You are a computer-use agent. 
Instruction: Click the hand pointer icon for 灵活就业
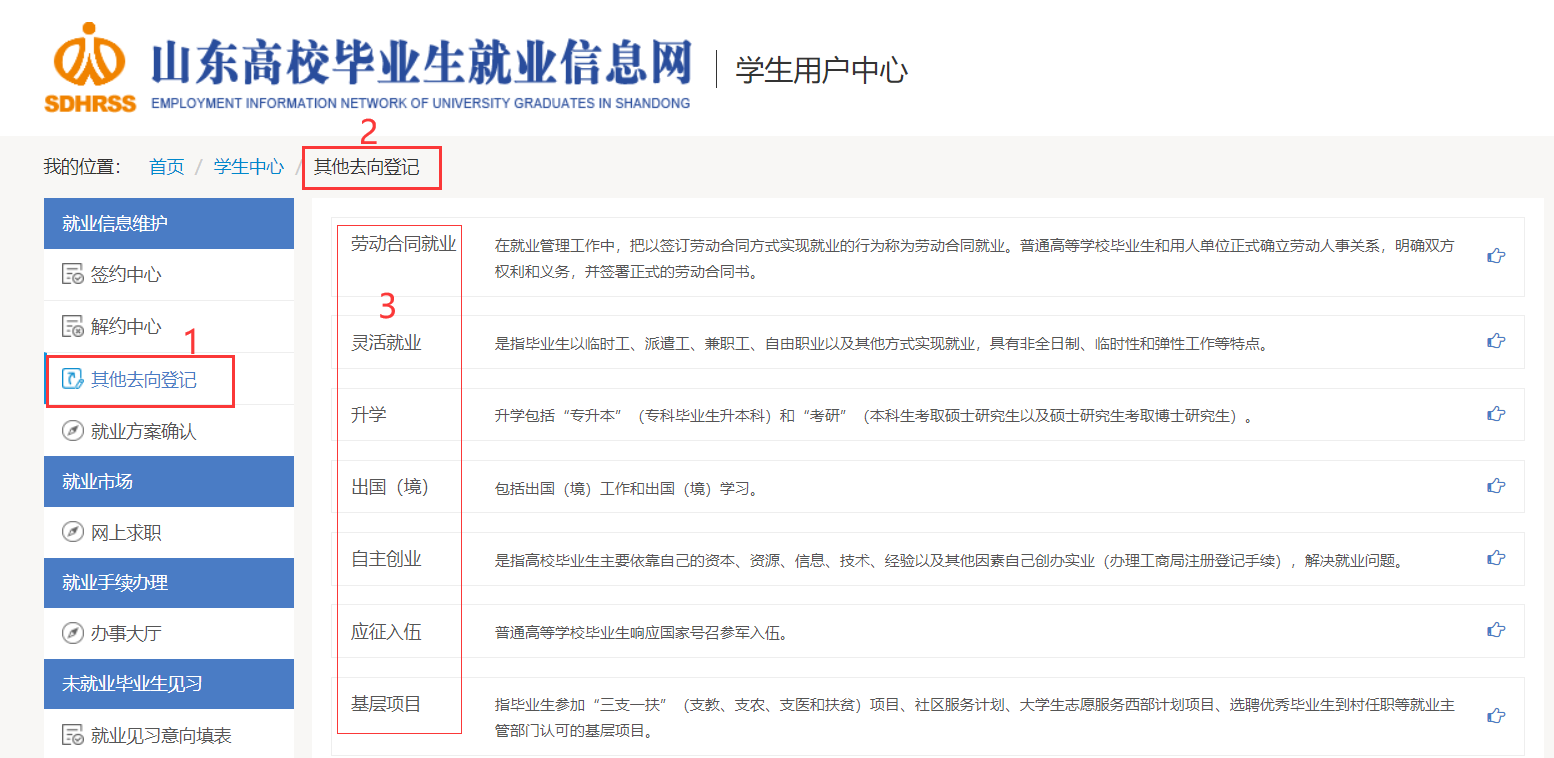pyautogui.click(x=1496, y=341)
